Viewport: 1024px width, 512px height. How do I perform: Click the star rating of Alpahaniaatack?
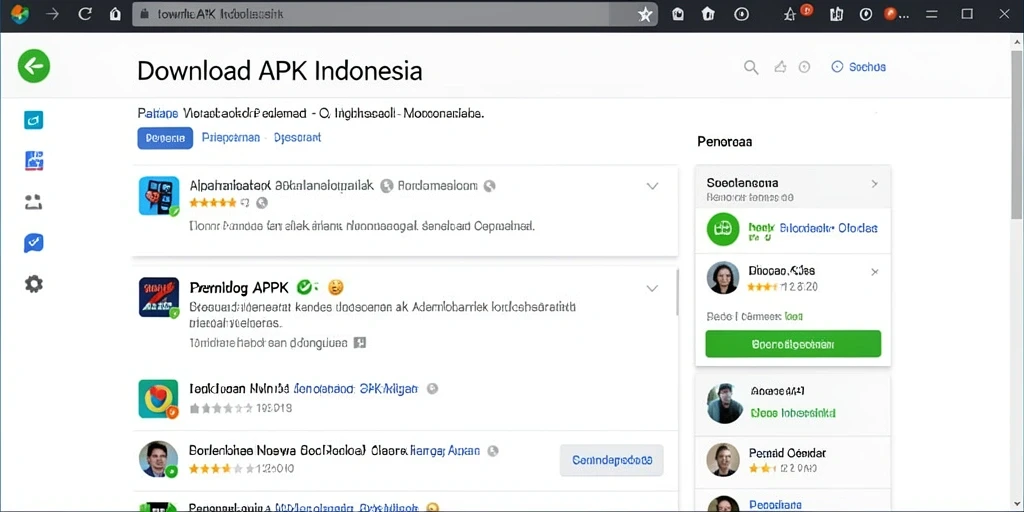(x=213, y=202)
